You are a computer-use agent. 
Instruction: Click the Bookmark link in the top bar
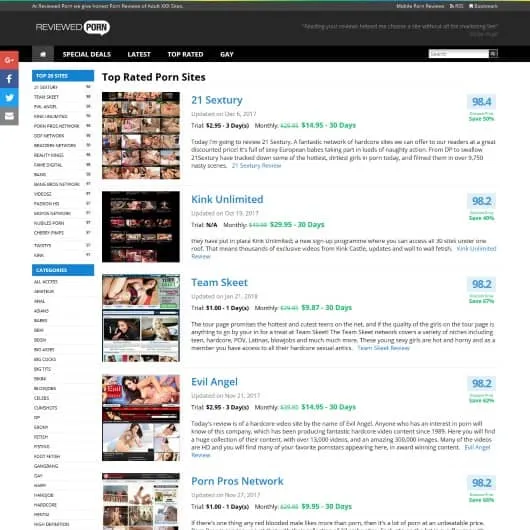pos(483,6)
